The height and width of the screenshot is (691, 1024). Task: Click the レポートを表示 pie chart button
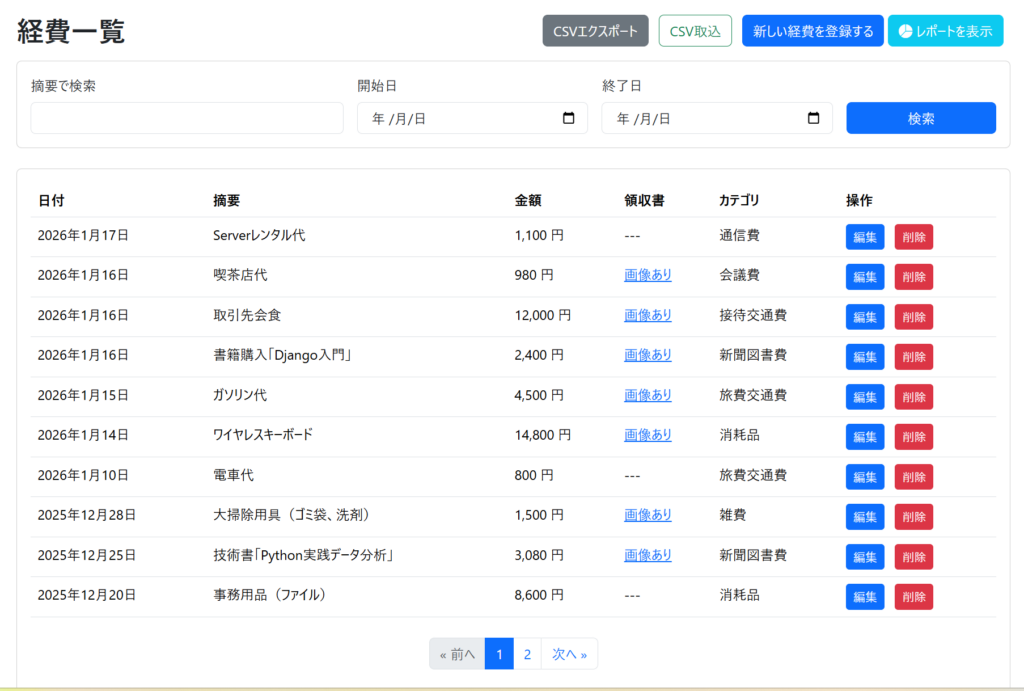945,31
